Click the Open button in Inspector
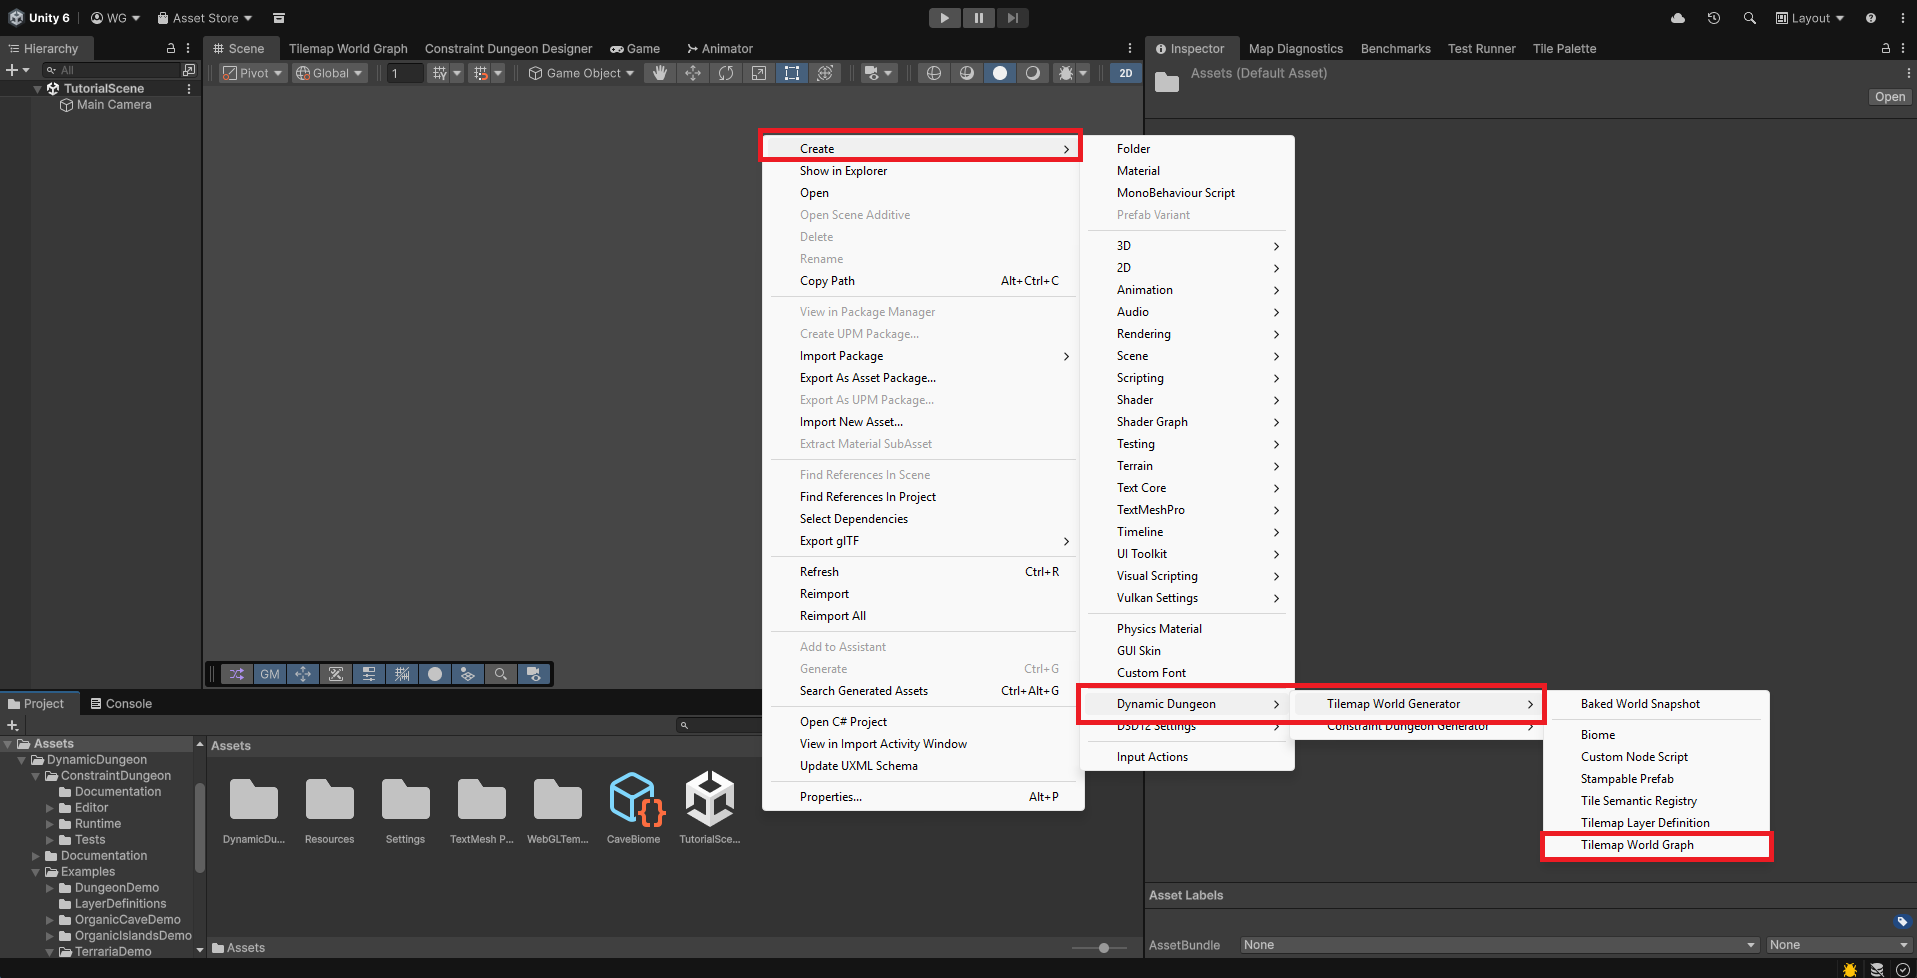The width and height of the screenshot is (1917, 978). pos(1890,97)
